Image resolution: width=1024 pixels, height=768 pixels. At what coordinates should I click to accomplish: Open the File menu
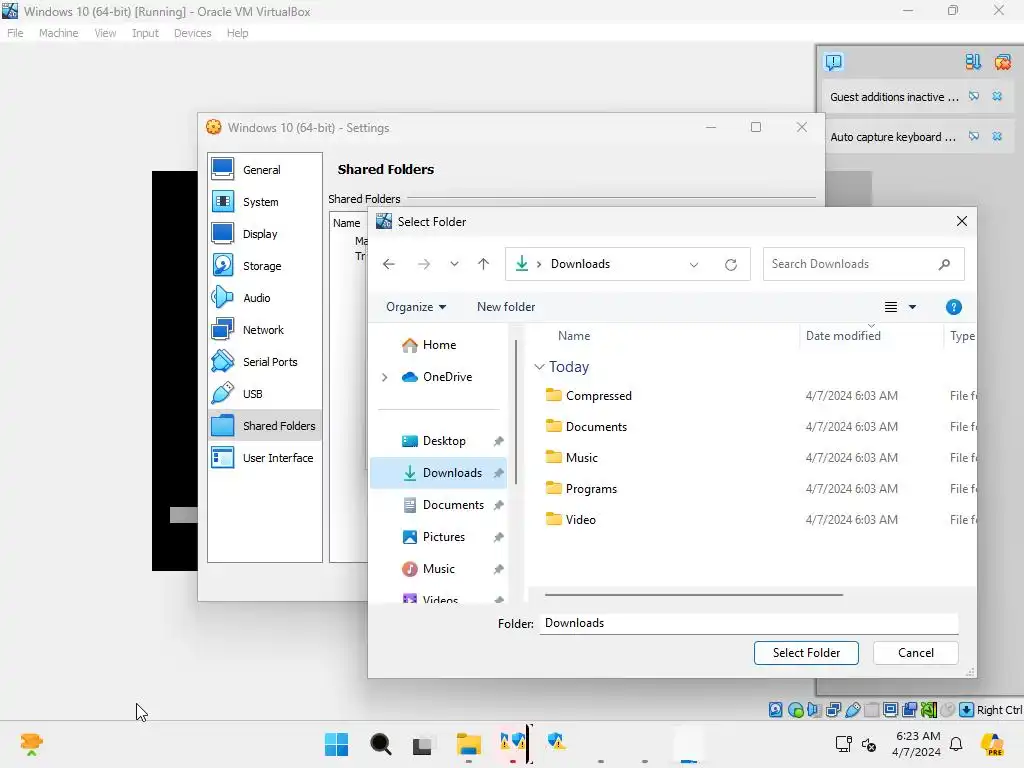point(15,33)
